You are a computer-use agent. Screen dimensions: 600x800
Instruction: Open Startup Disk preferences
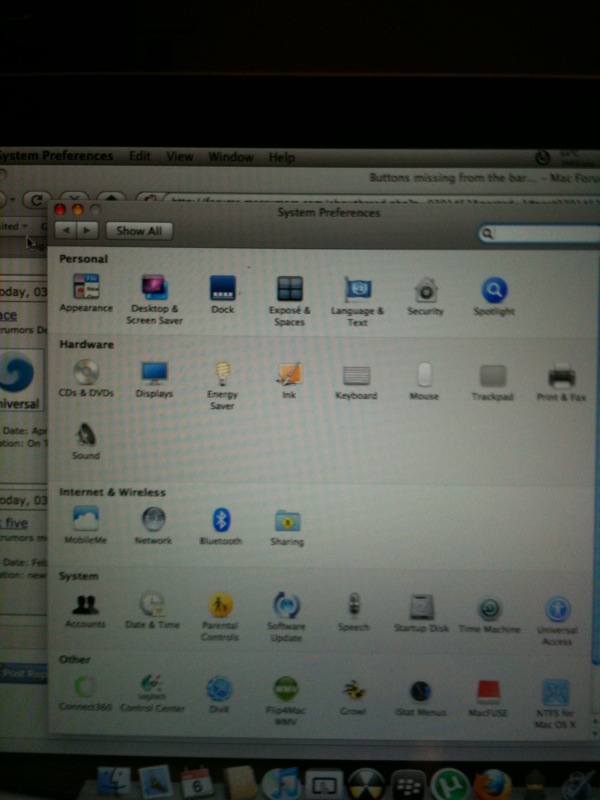[x=421, y=613]
